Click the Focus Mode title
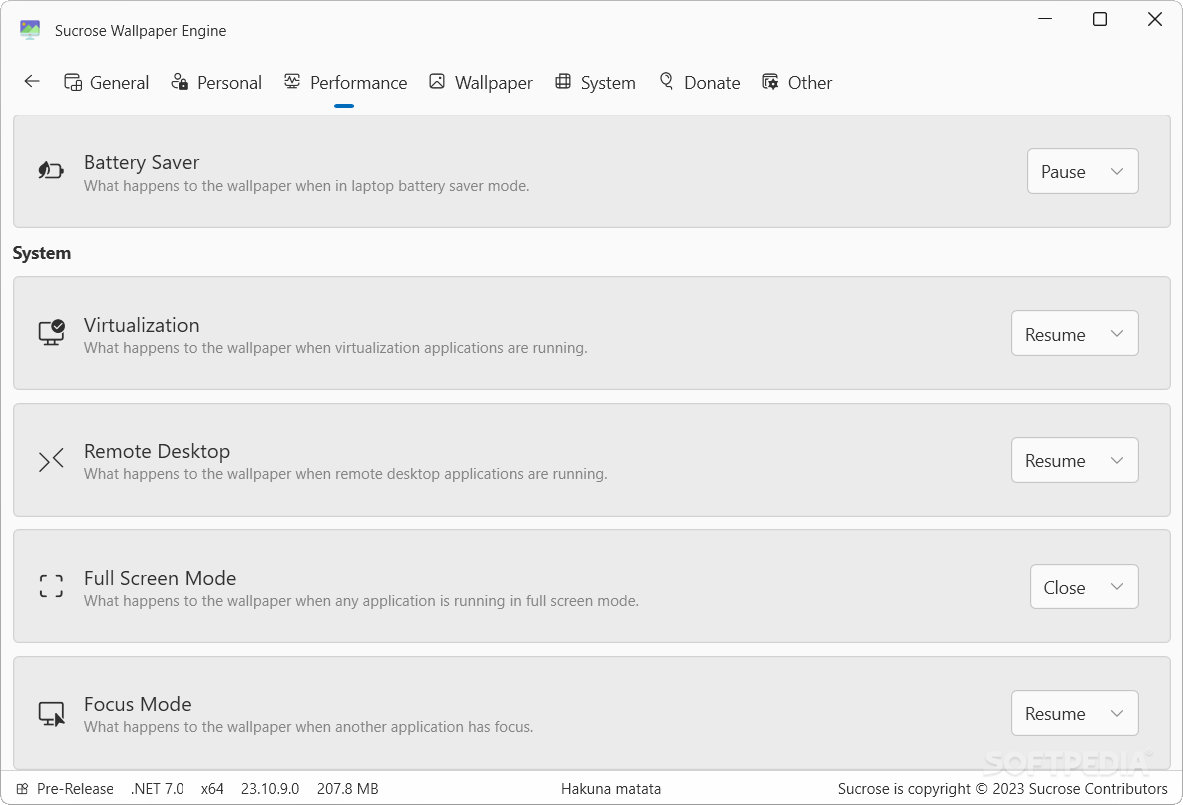Screen dimensions: 1183x805 (137, 704)
